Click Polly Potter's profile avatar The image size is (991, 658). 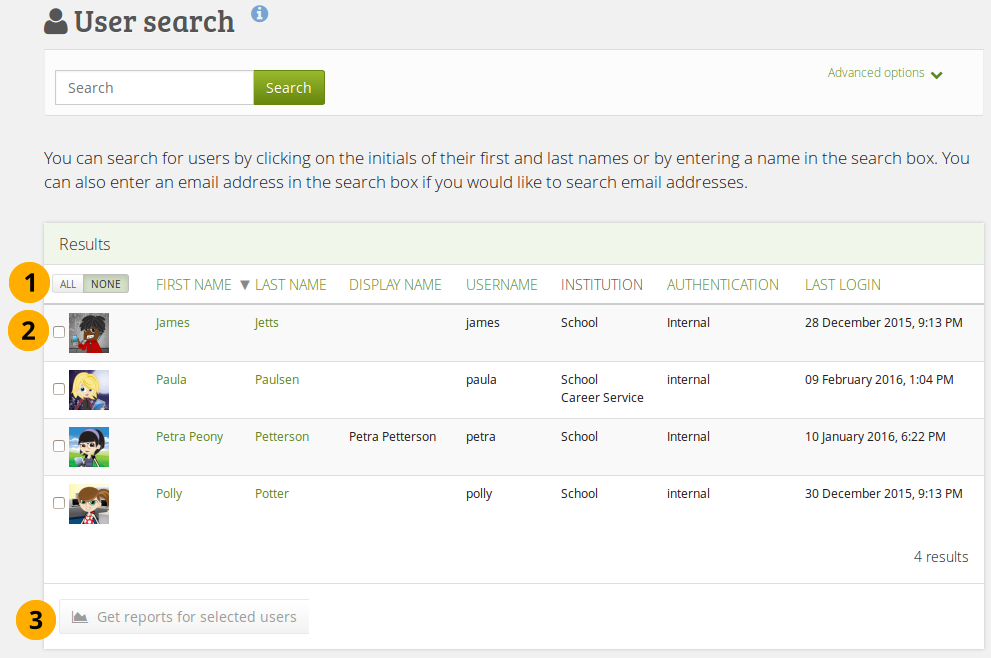pyautogui.click(x=89, y=504)
